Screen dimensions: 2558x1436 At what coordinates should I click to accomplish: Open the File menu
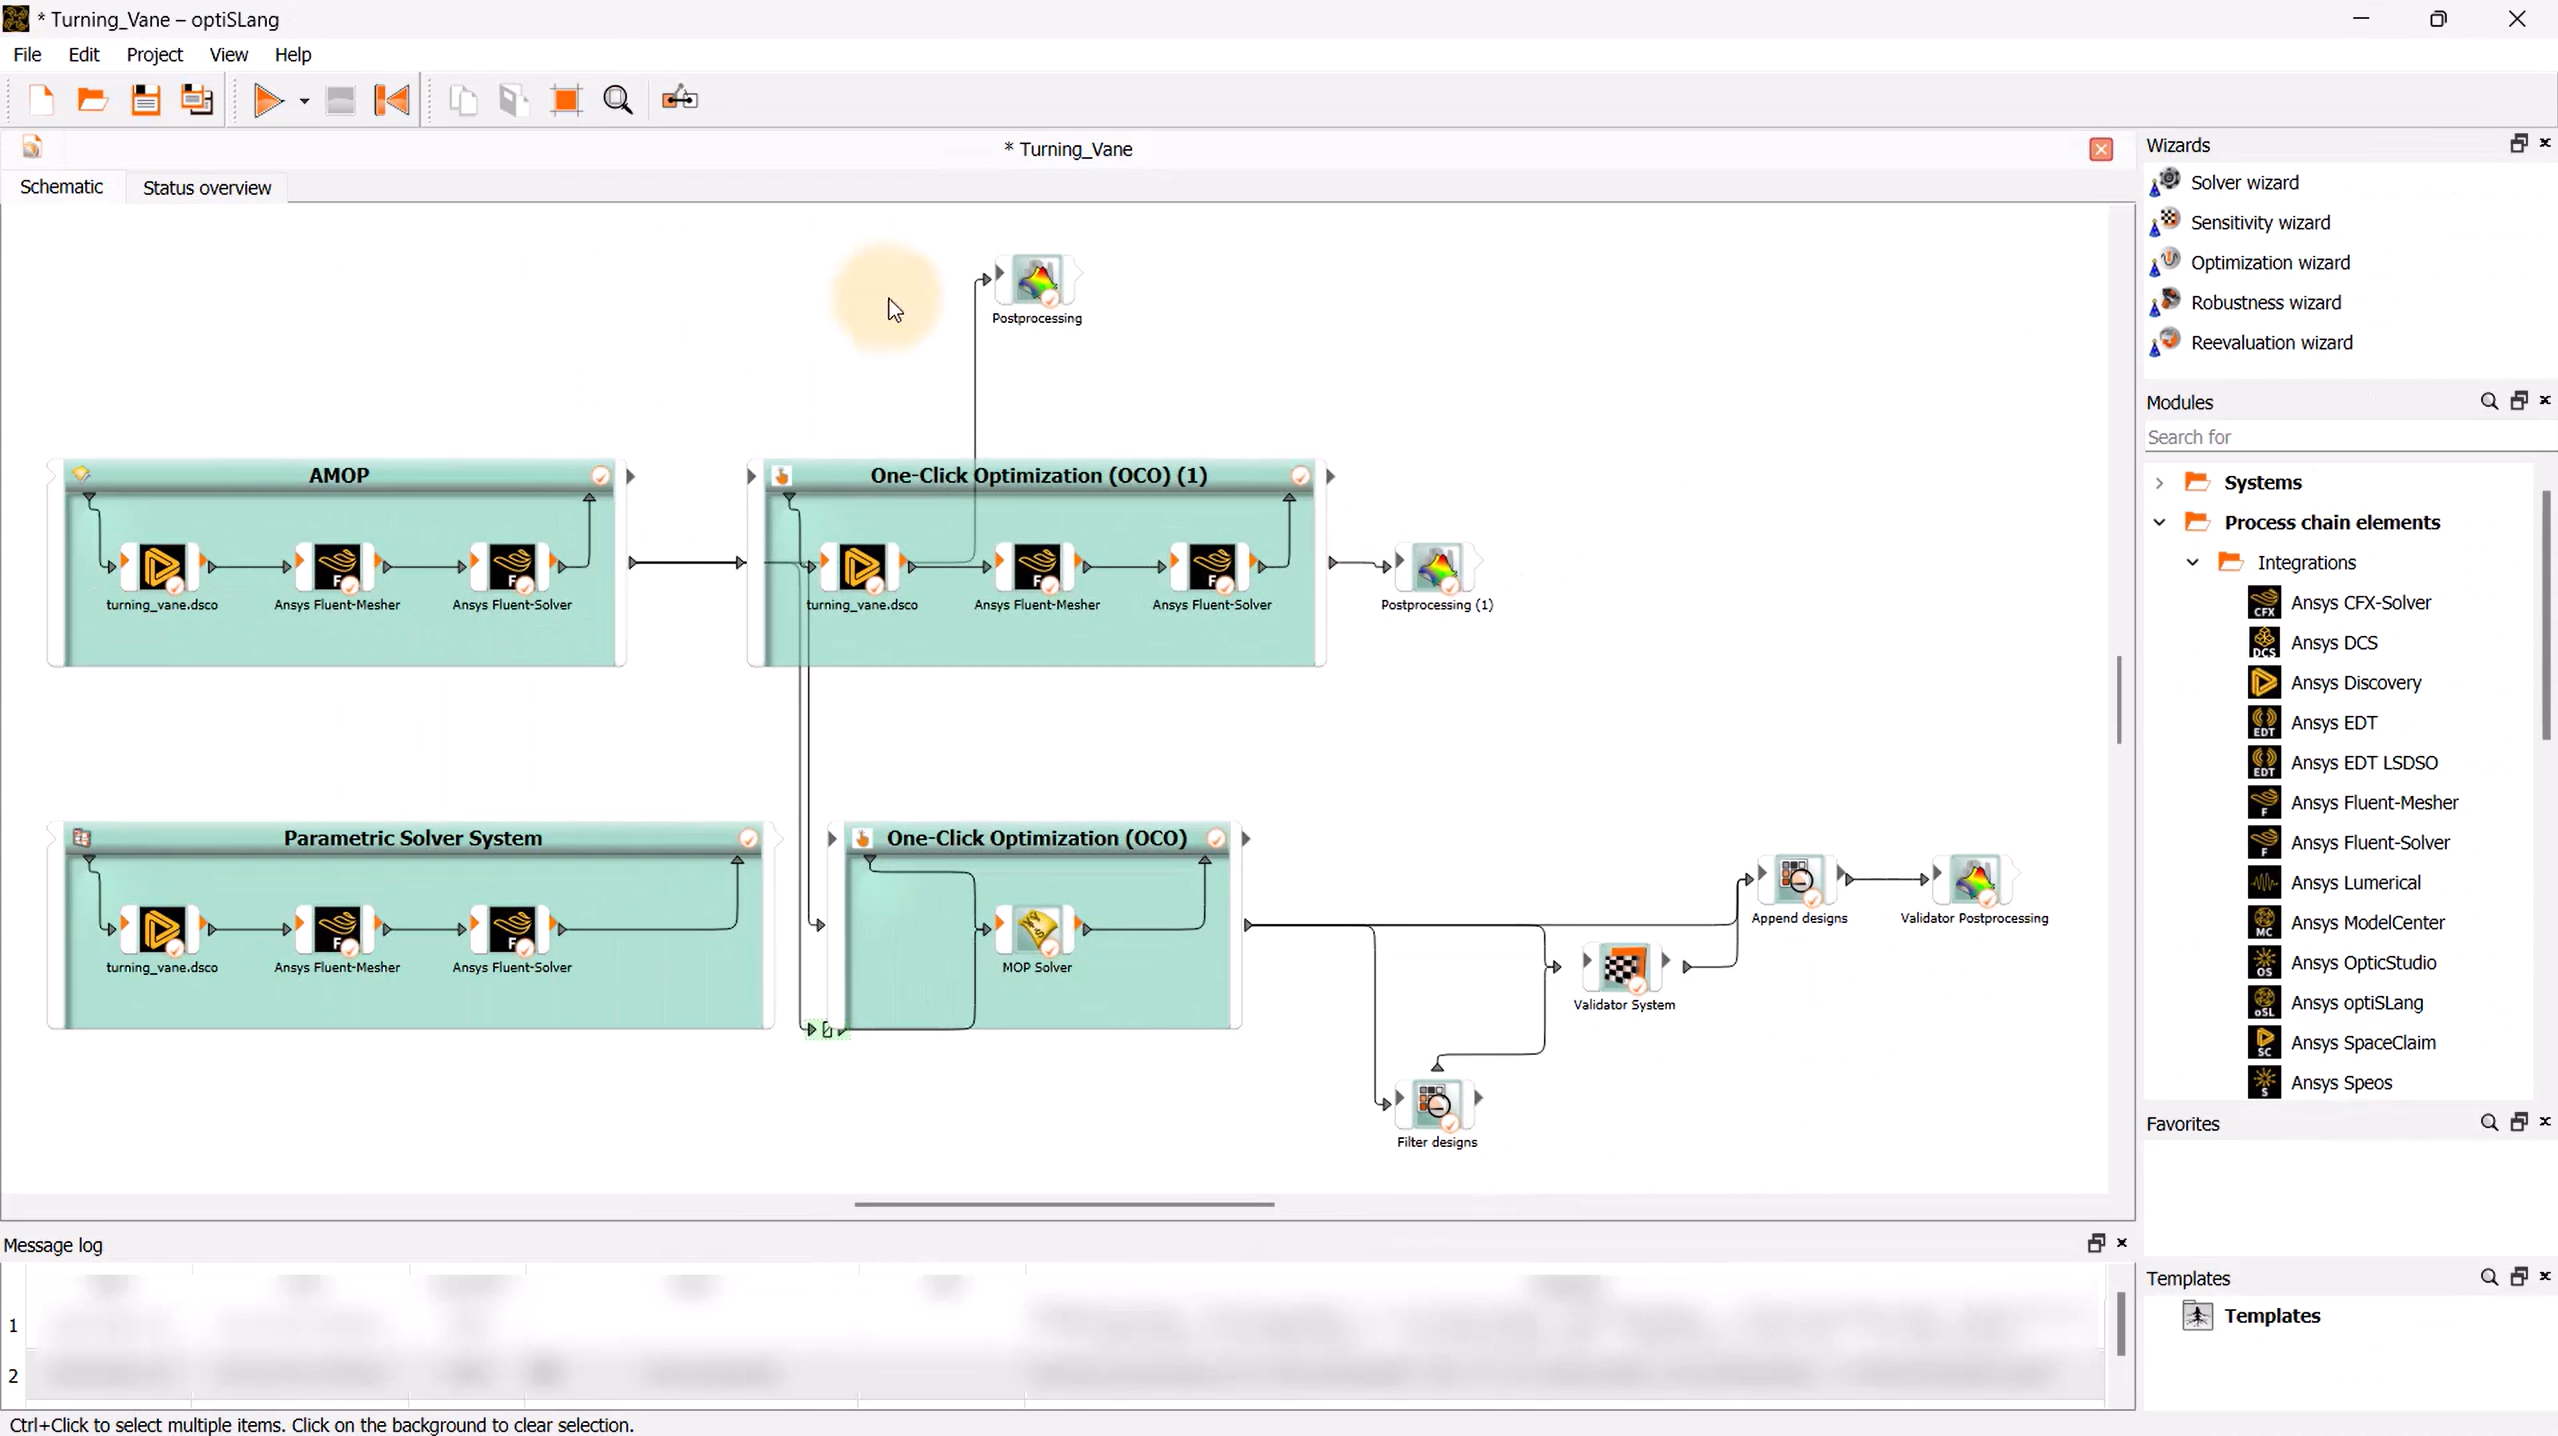coord(27,55)
